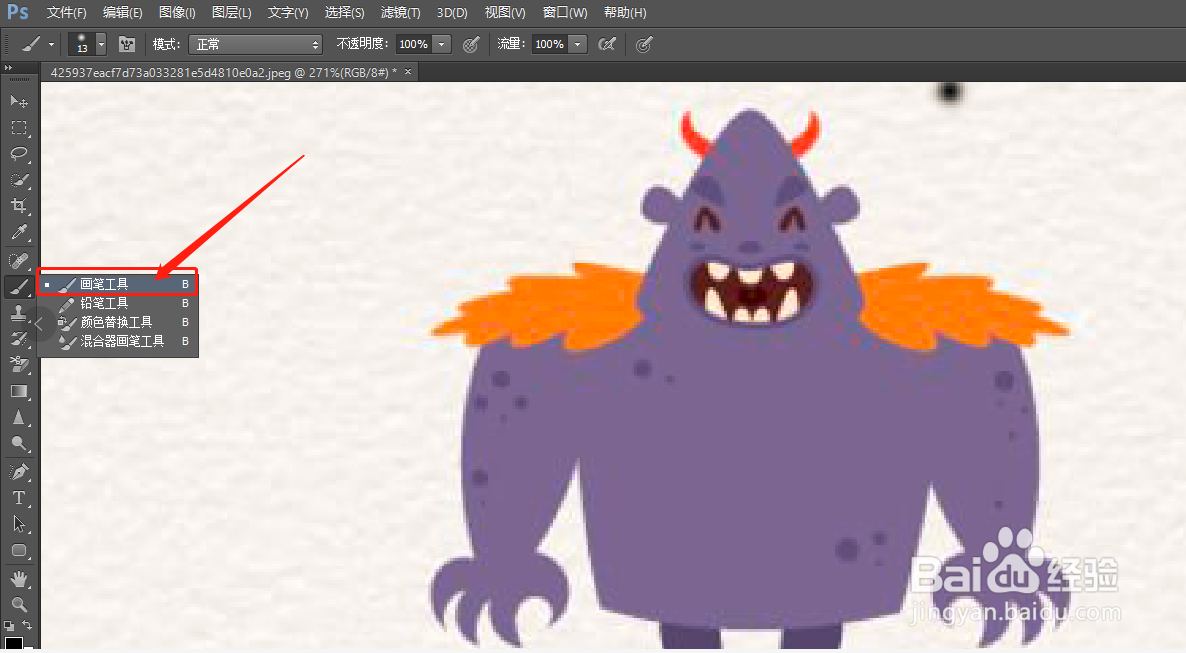Open the 文字(Y) menu
Screen dimensions: 1186x653
[x=288, y=13]
